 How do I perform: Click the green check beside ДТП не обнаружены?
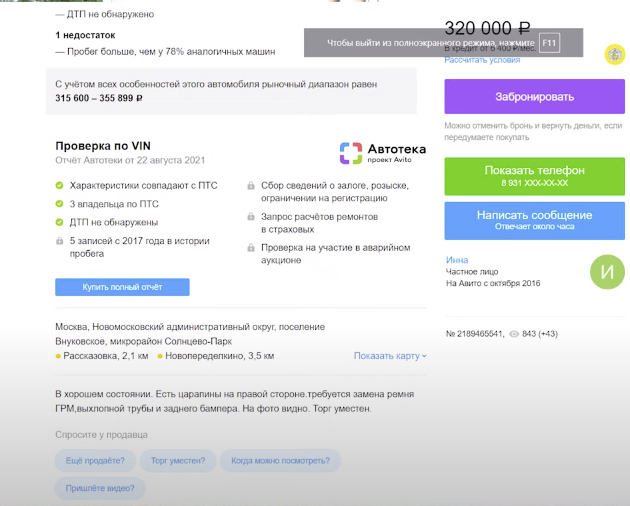[59, 222]
